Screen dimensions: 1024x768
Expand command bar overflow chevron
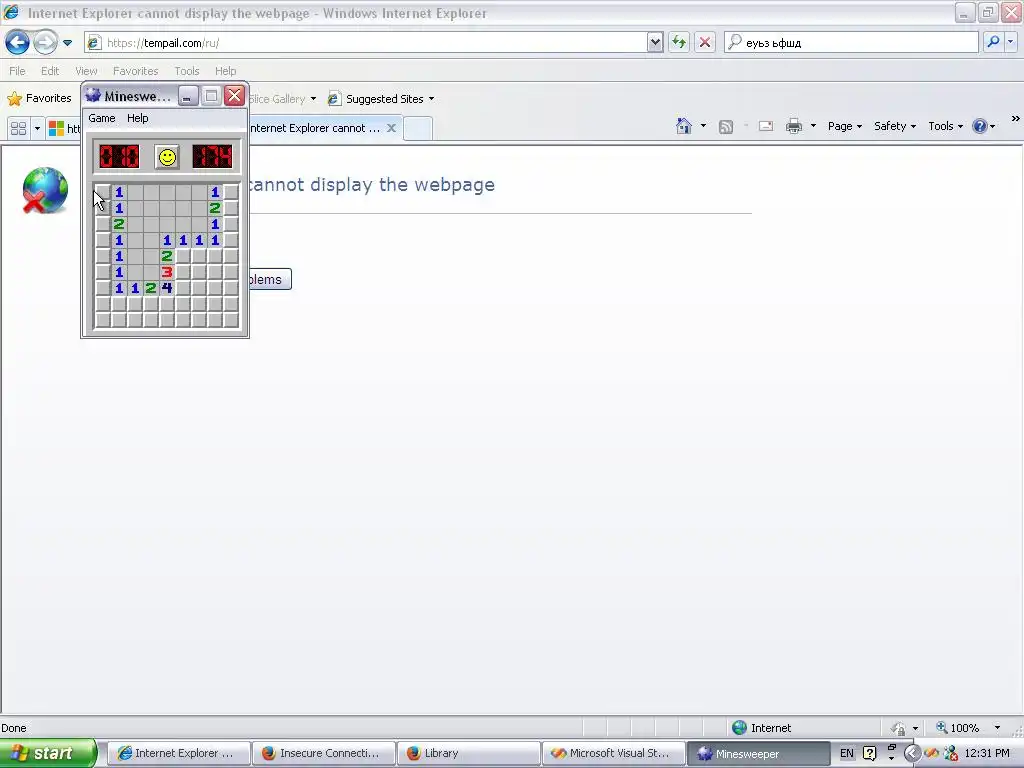(x=1016, y=118)
